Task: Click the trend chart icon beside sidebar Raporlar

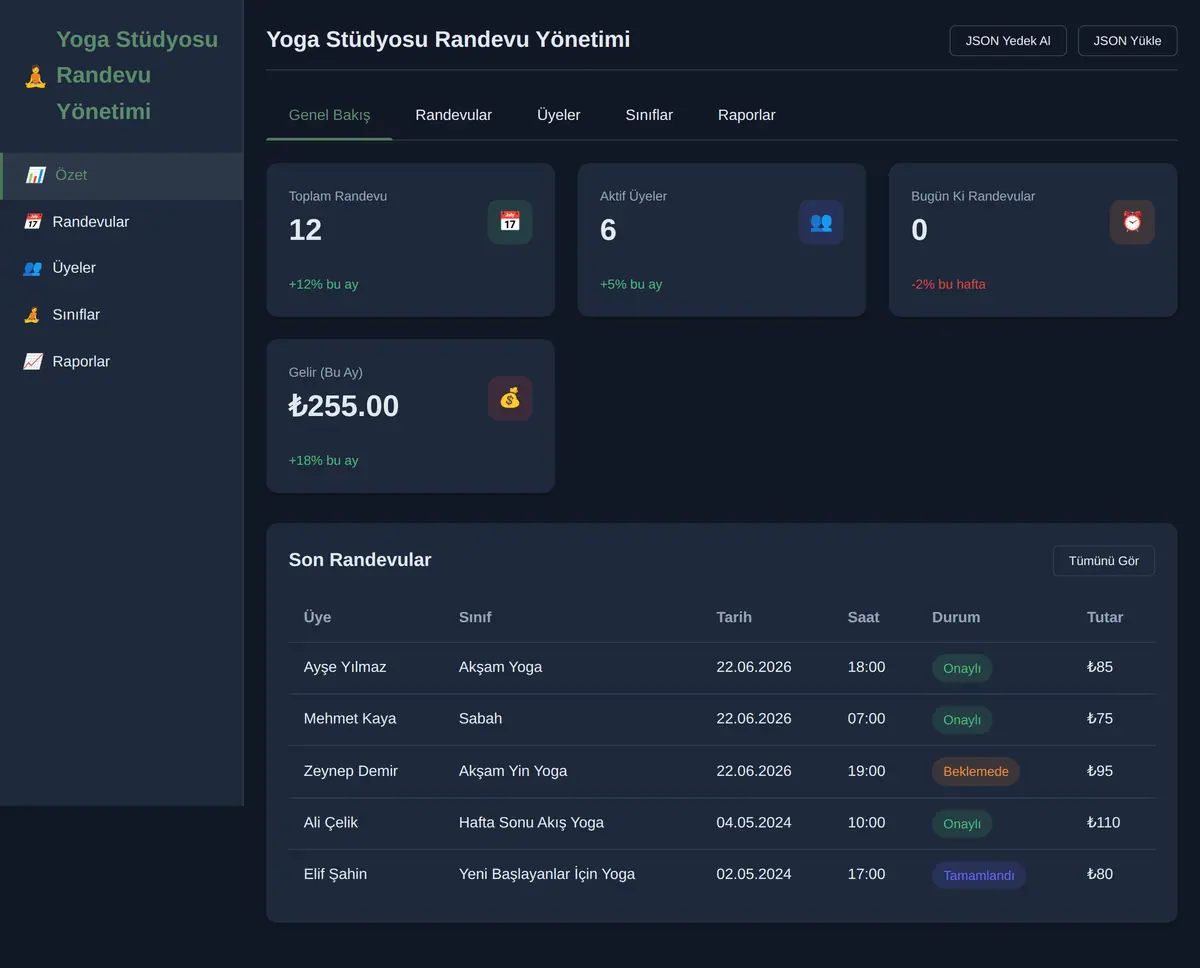Action: tap(33, 362)
